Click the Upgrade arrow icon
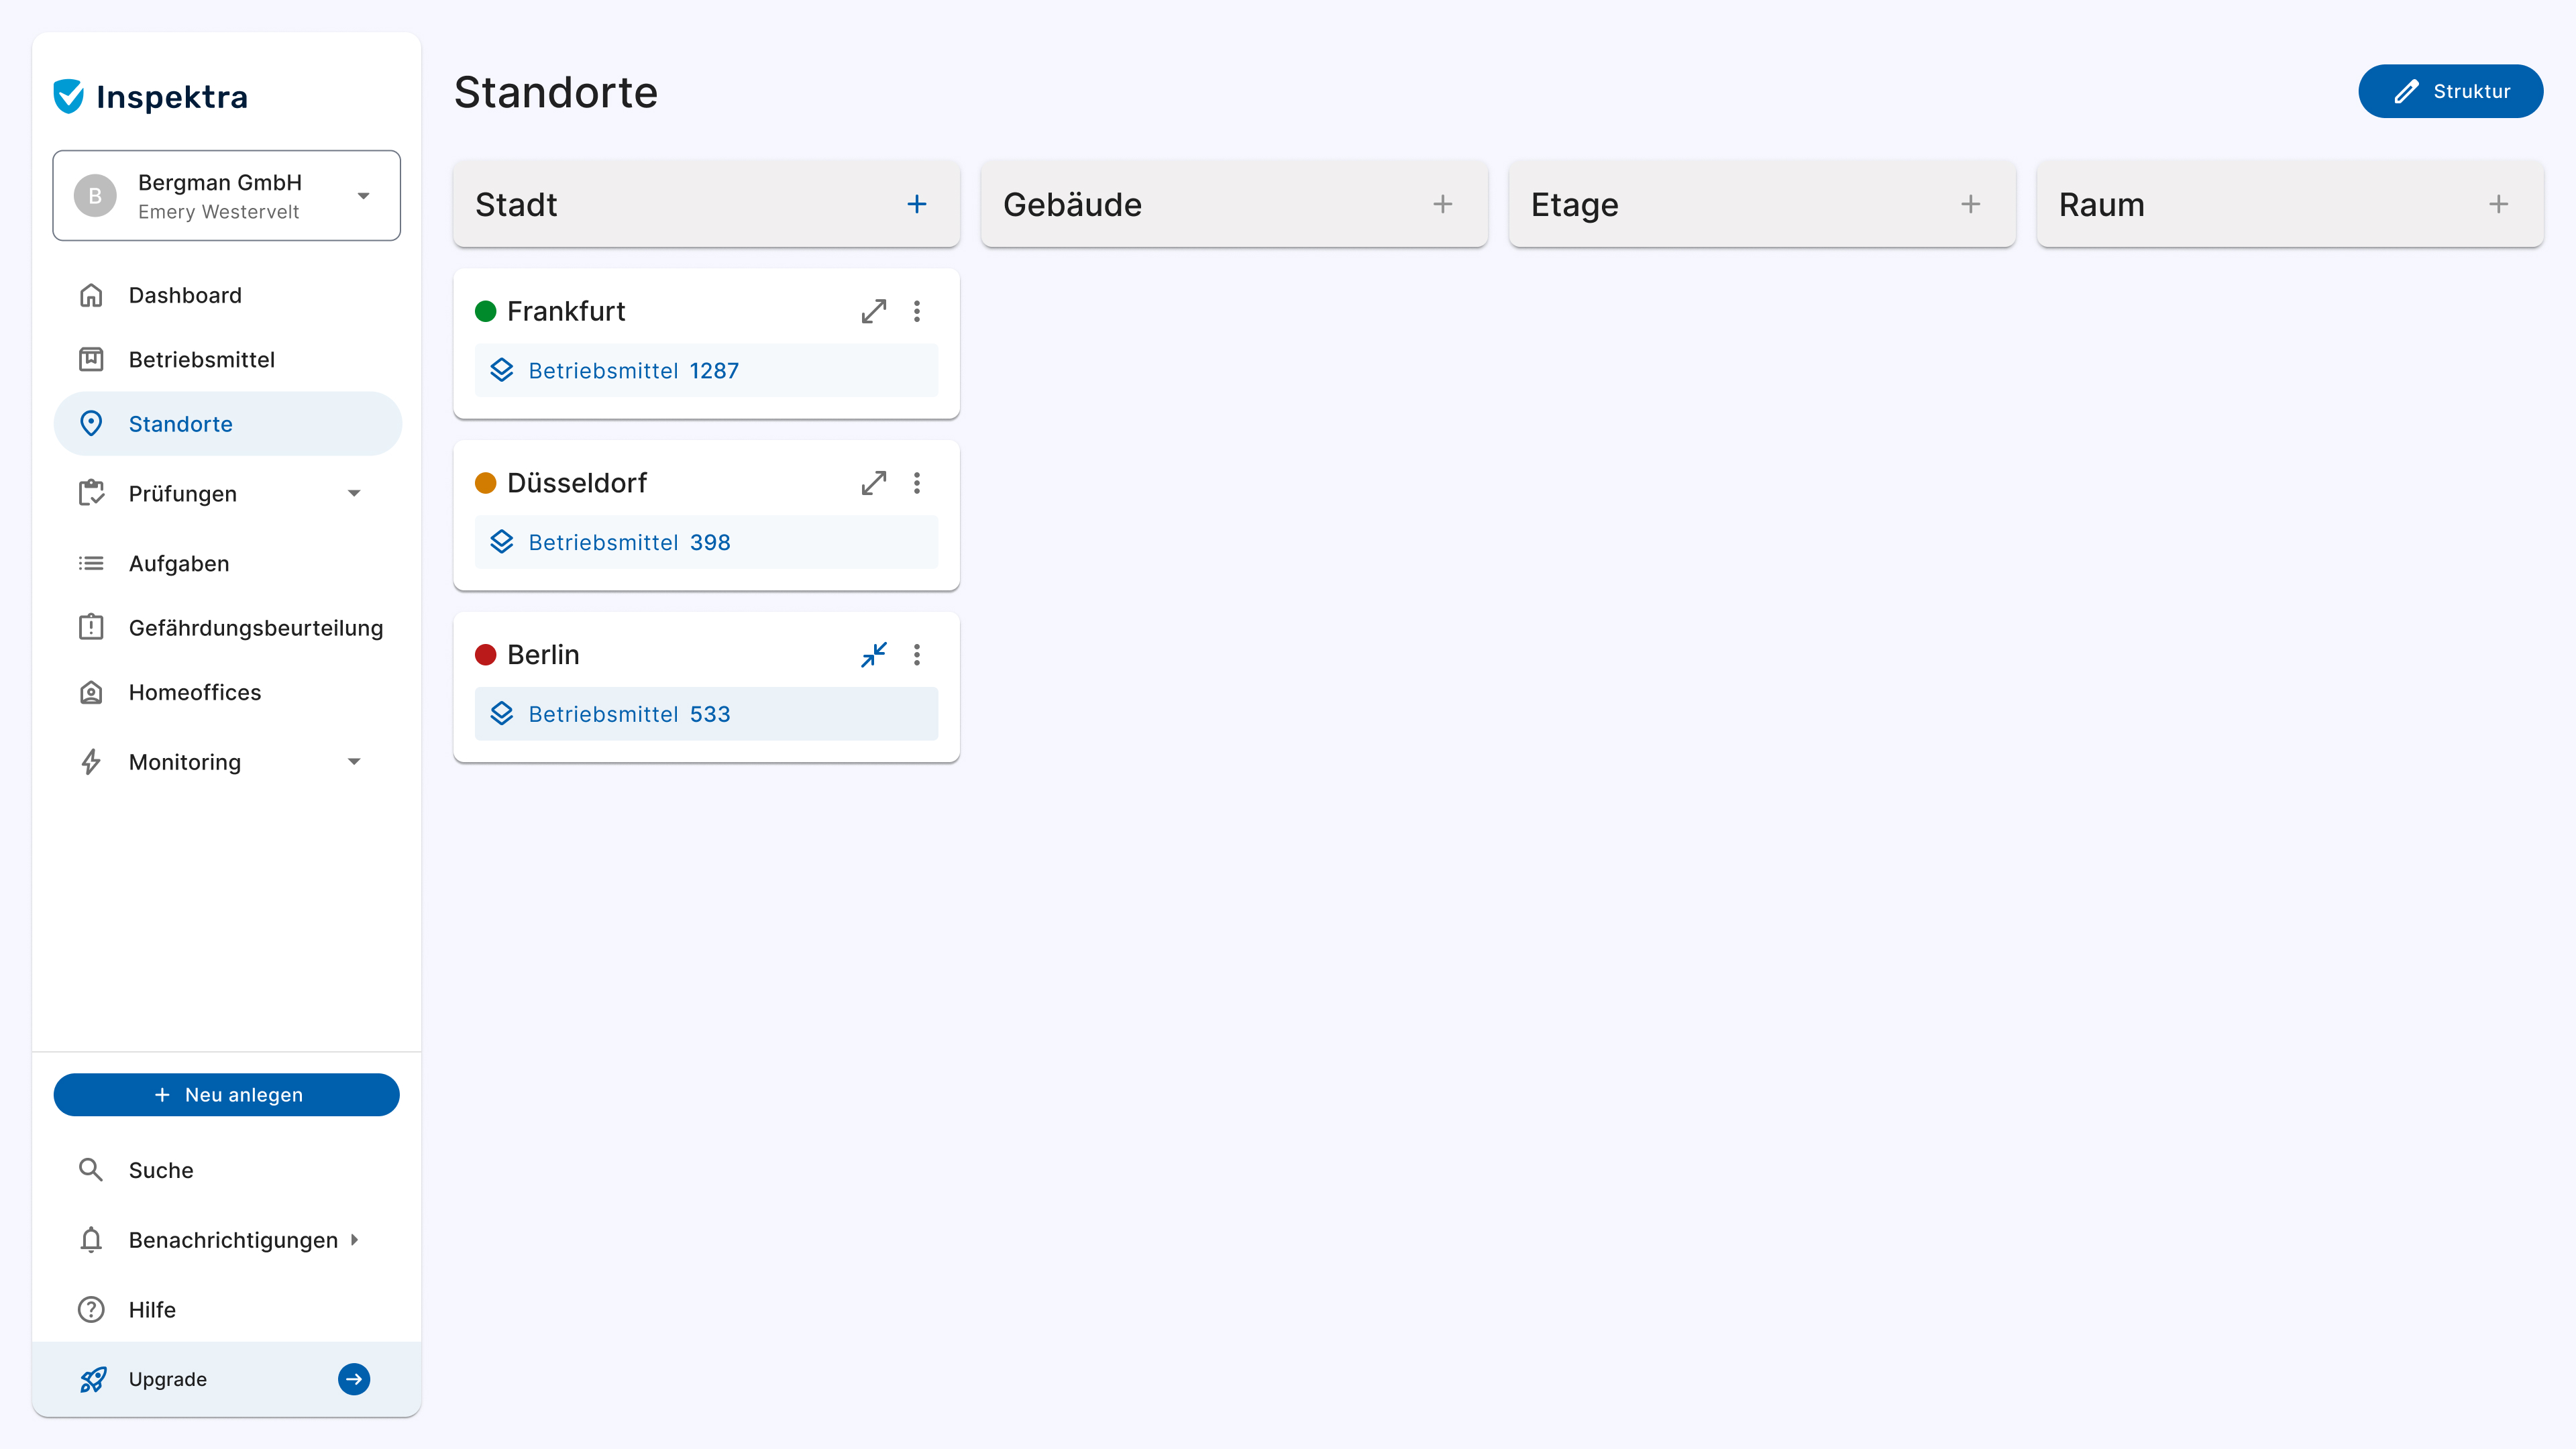Screen dimensions: 2576x1449 pyautogui.click(x=354, y=1379)
